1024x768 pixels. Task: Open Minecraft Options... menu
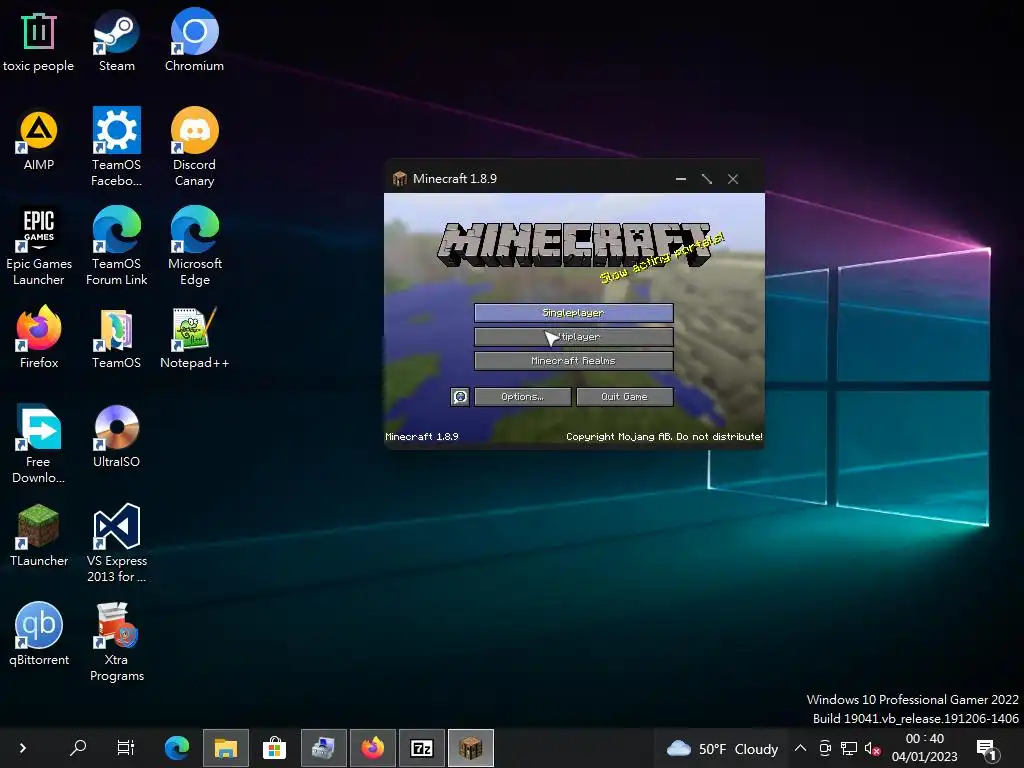coord(522,396)
